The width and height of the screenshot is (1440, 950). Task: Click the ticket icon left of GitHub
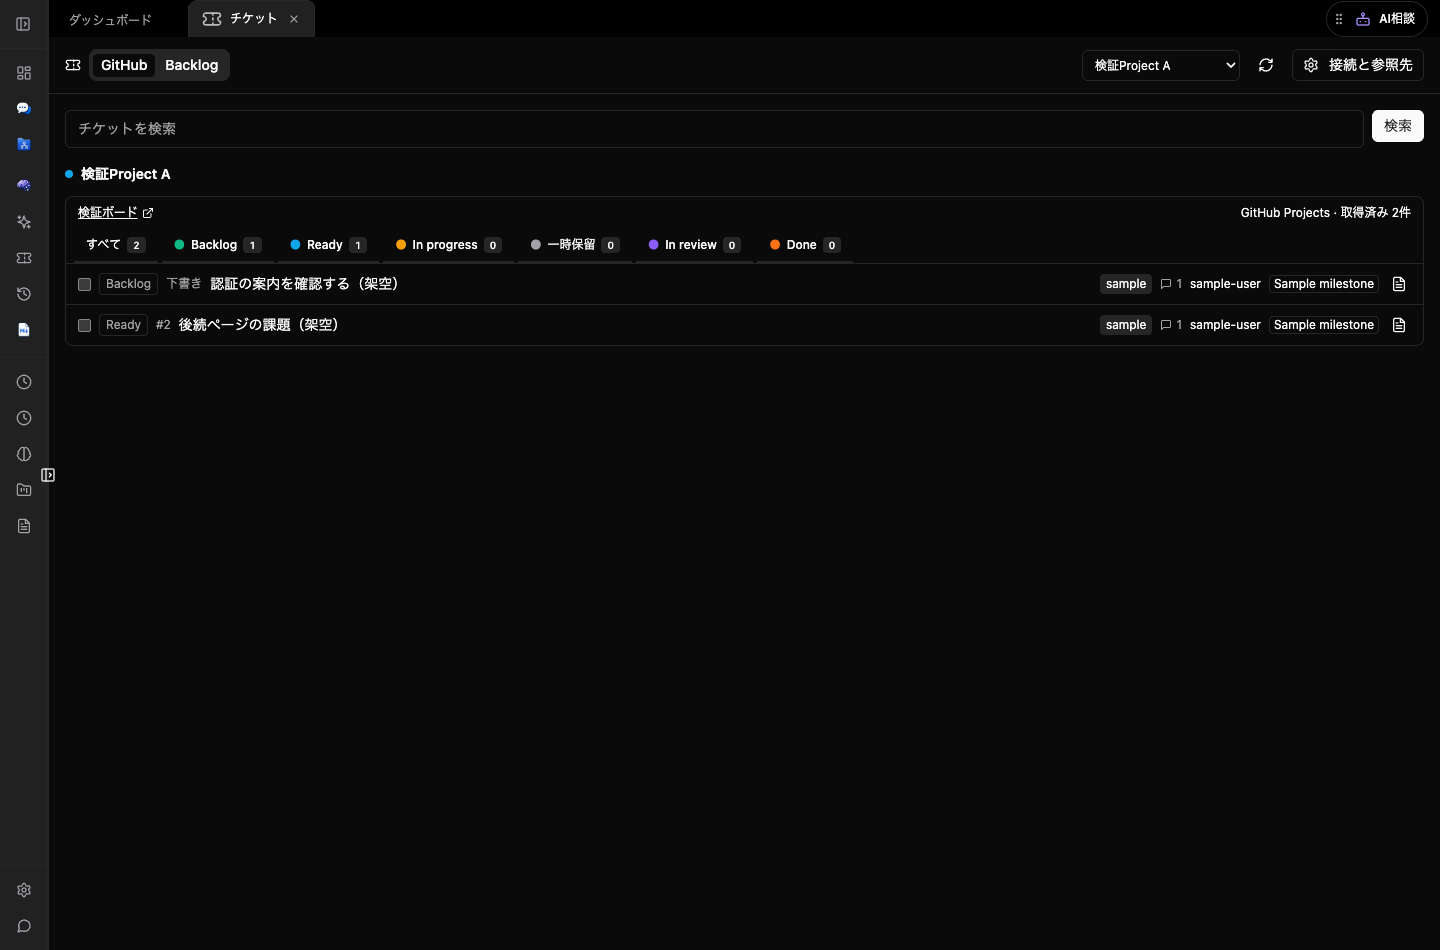pyautogui.click(x=73, y=65)
